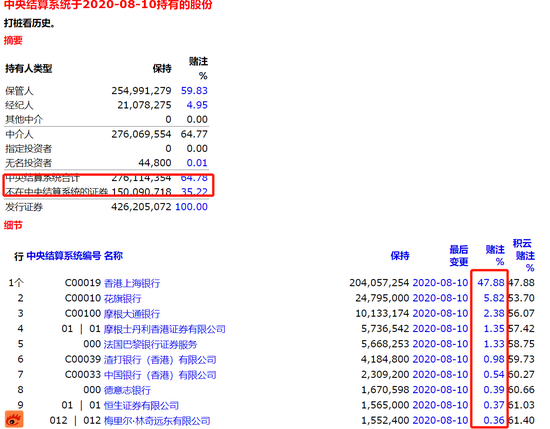Sort by 名称 column header
Image resolution: width=550 pixels, height=429 pixels.
click(x=113, y=256)
